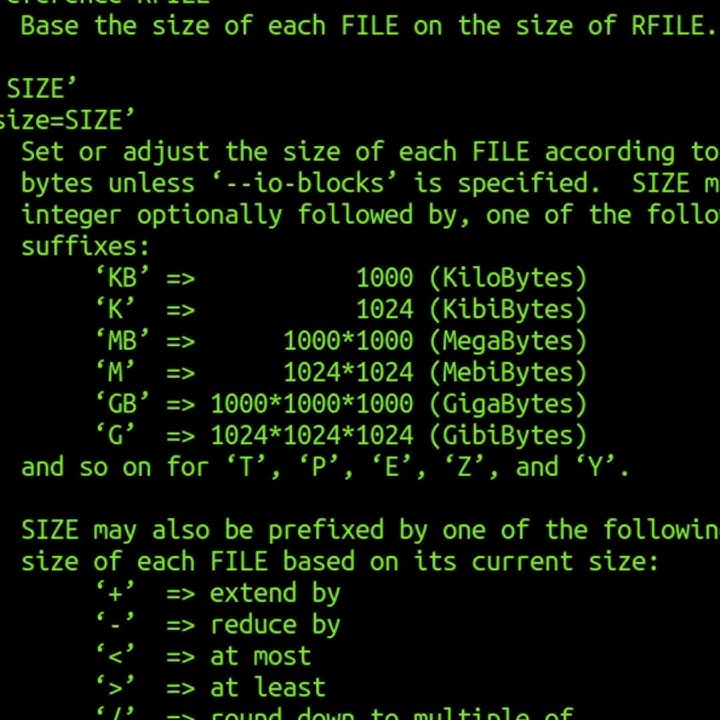
Task: Click '1000*1000*1000' expression
Action: [x=312, y=404]
